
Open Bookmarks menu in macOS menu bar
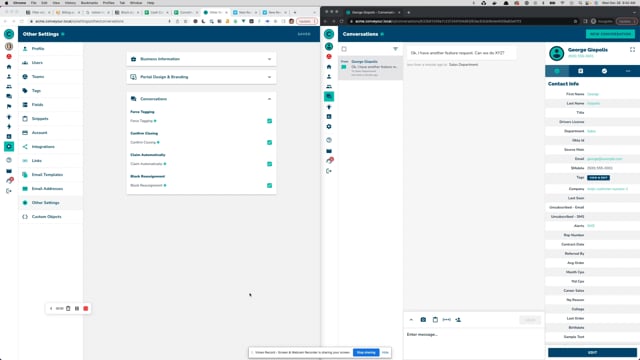click(x=89, y=3)
